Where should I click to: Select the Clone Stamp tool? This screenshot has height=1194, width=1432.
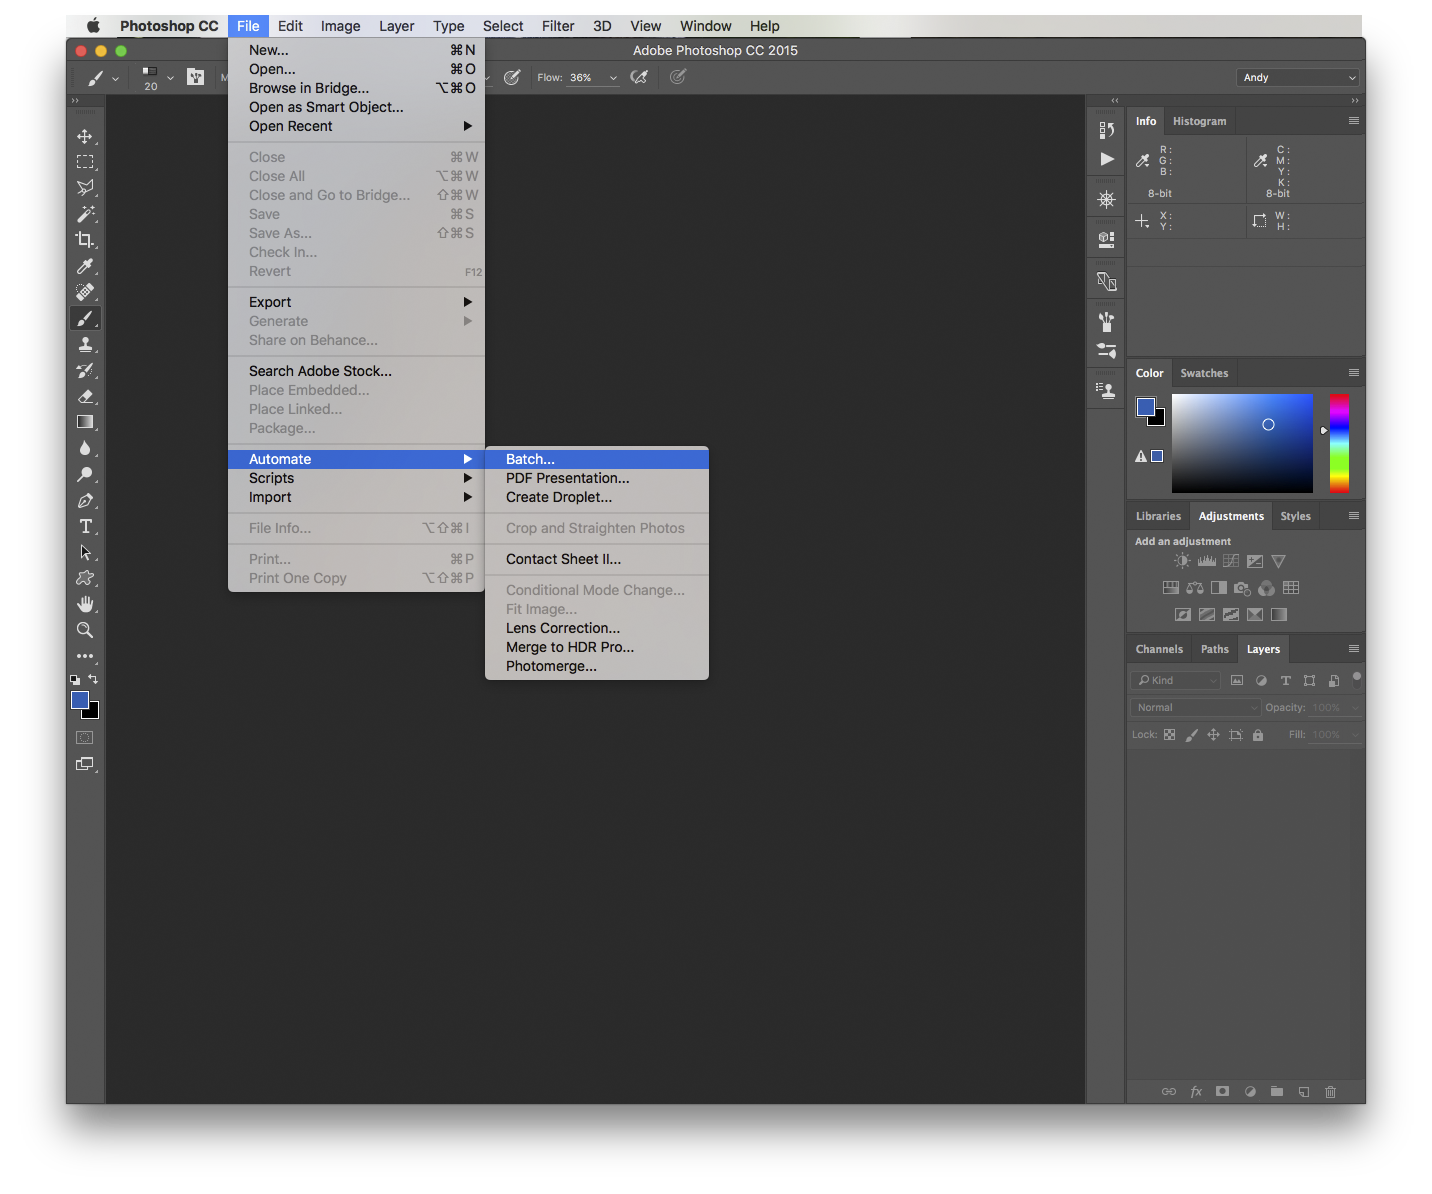(85, 344)
